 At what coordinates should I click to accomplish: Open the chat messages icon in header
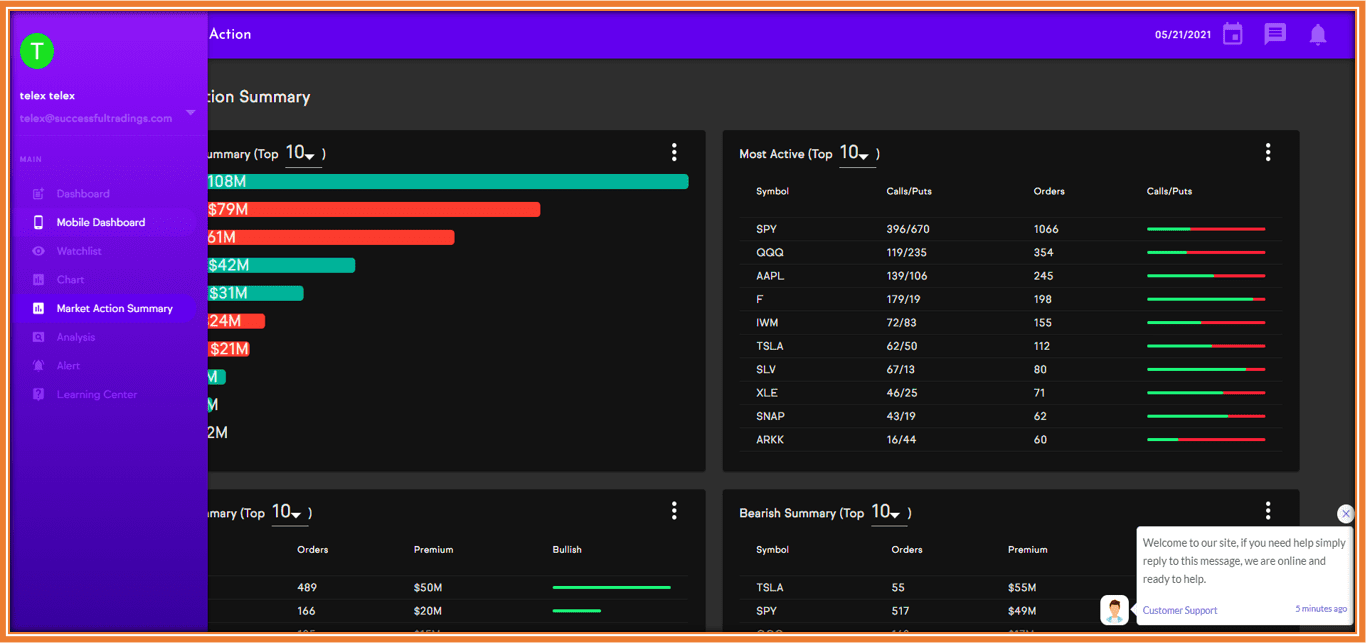click(1275, 34)
